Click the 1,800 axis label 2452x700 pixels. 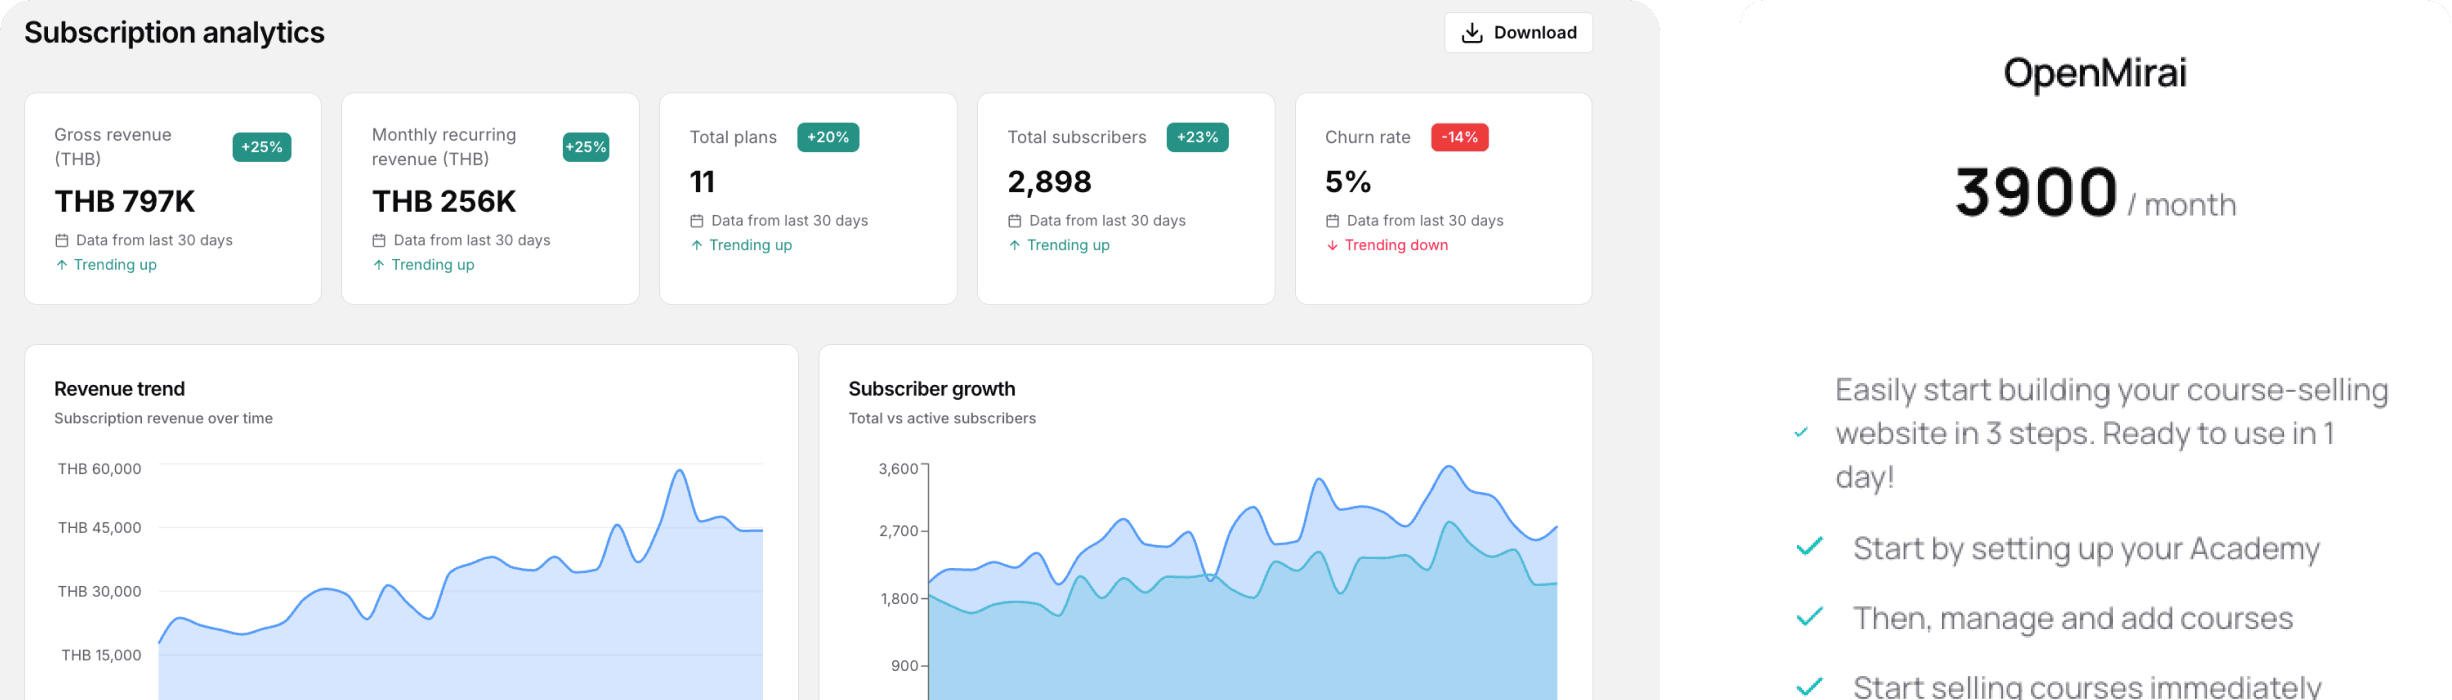point(899,599)
